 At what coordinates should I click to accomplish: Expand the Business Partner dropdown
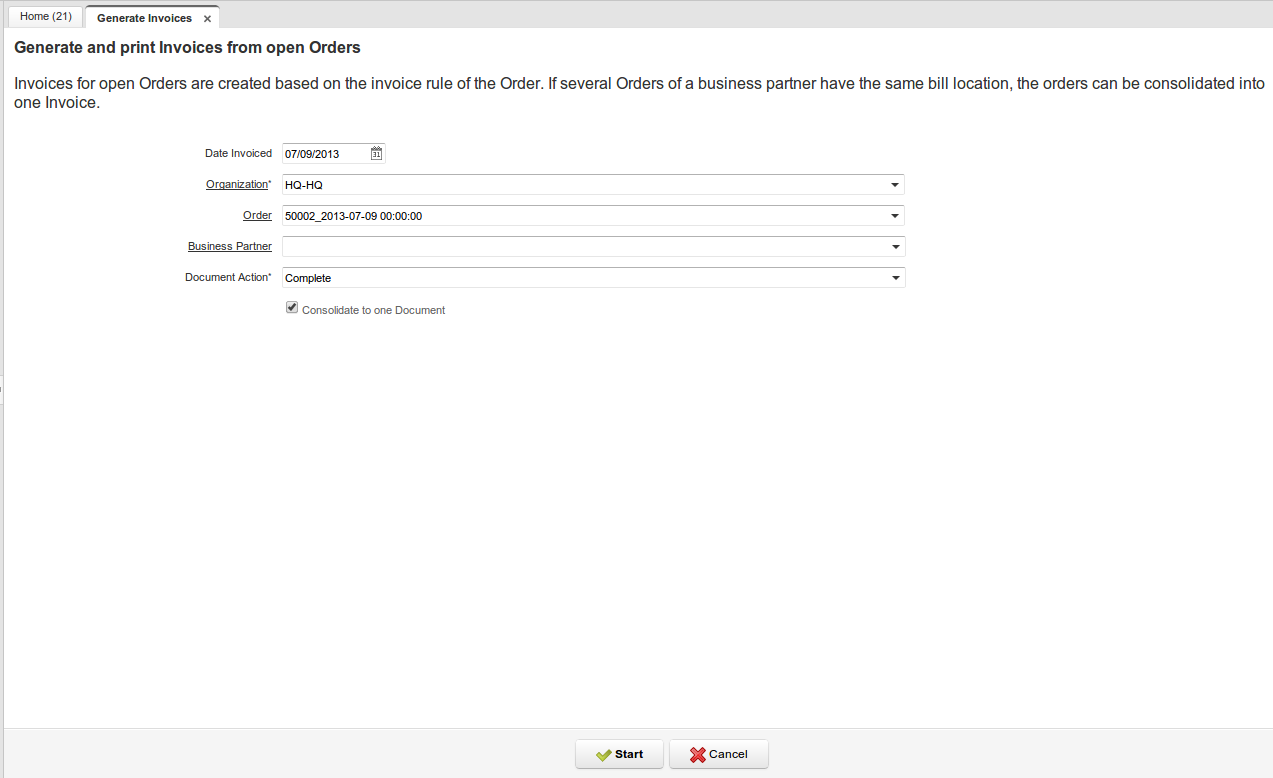[895, 246]
